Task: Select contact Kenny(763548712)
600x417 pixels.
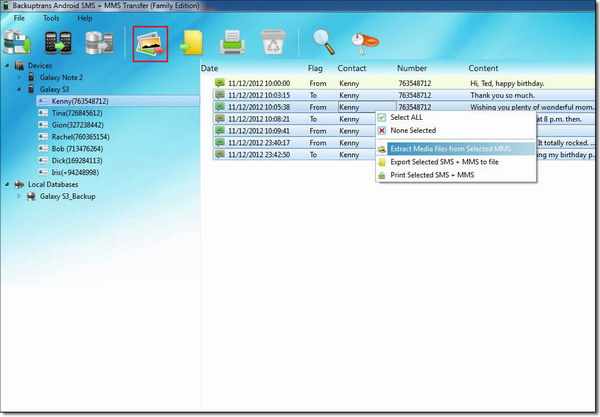Action: pyautogui.click(x=118, y=101)
